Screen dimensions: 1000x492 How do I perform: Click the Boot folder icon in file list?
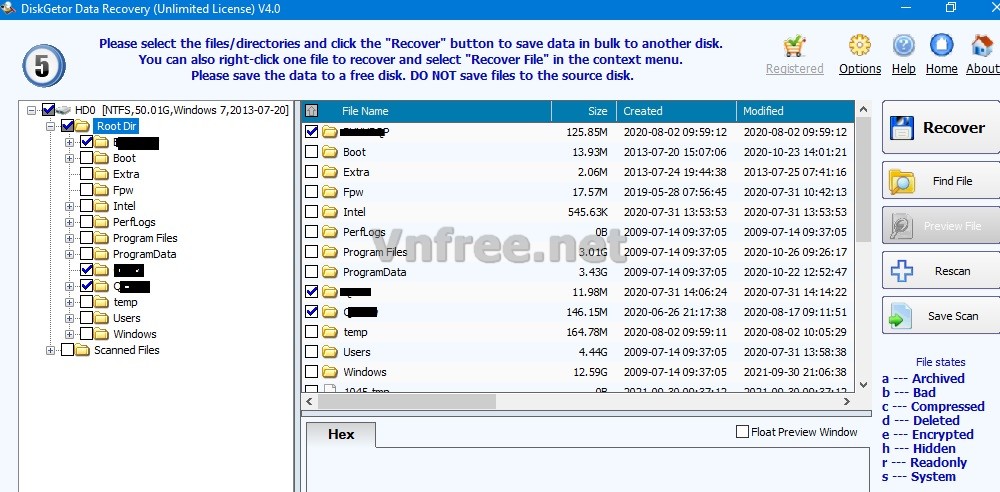coord(330,152)
